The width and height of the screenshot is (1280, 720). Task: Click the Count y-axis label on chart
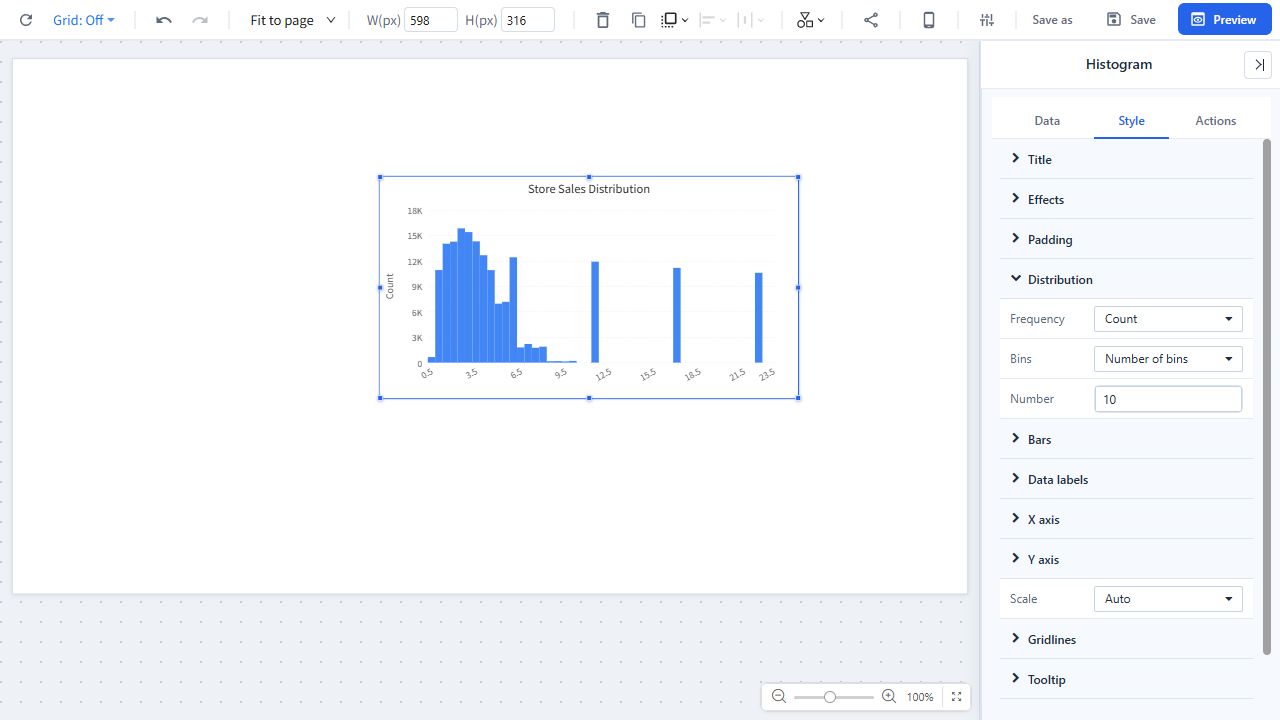390,286
